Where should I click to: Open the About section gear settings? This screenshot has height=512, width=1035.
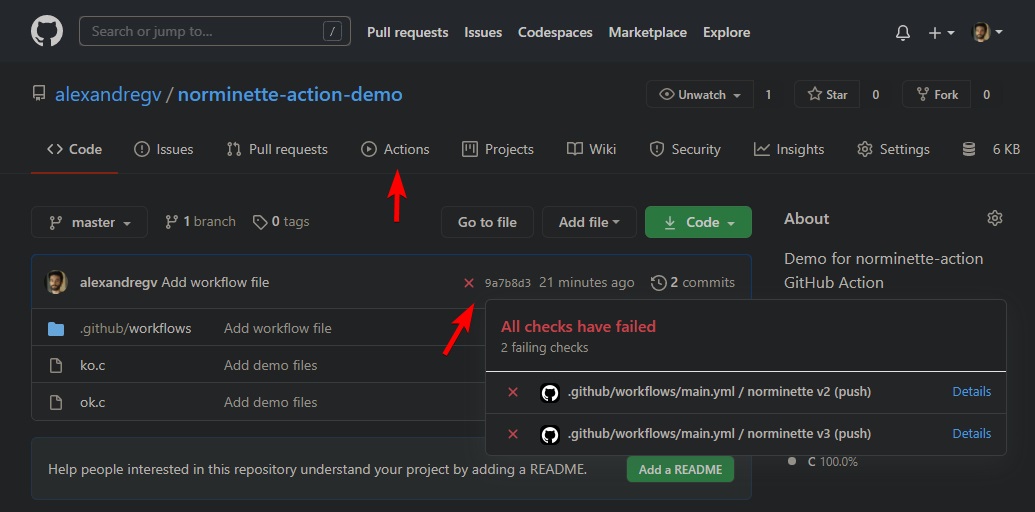[x=995, y=218]
